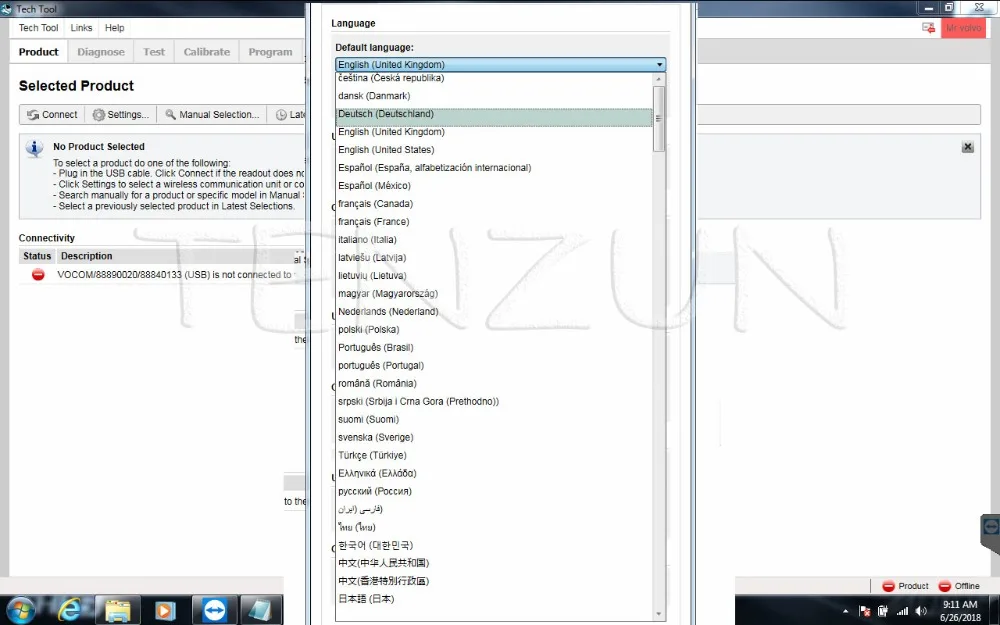
Task: Switch to the Diagnose tab
Action: 101,52
